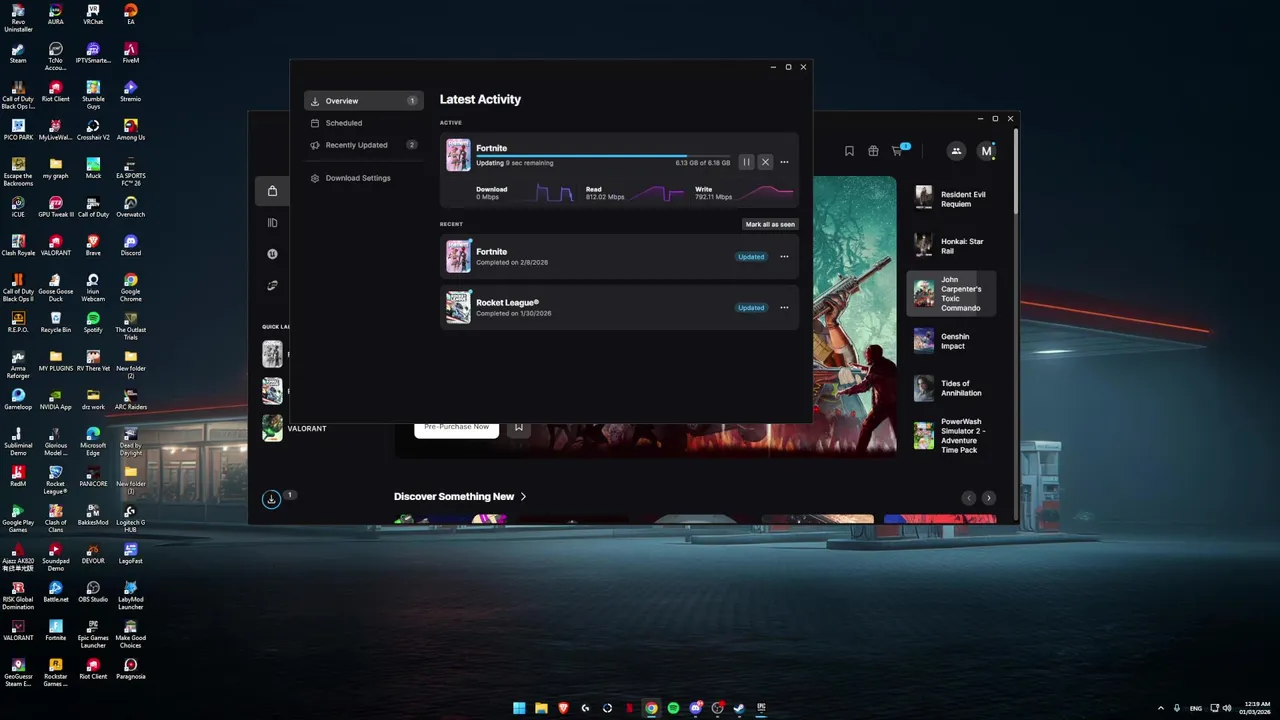1280x720 pixels.
Task: Open NVIDIA App desktop shortcut
Action: (x=55, y=400)
